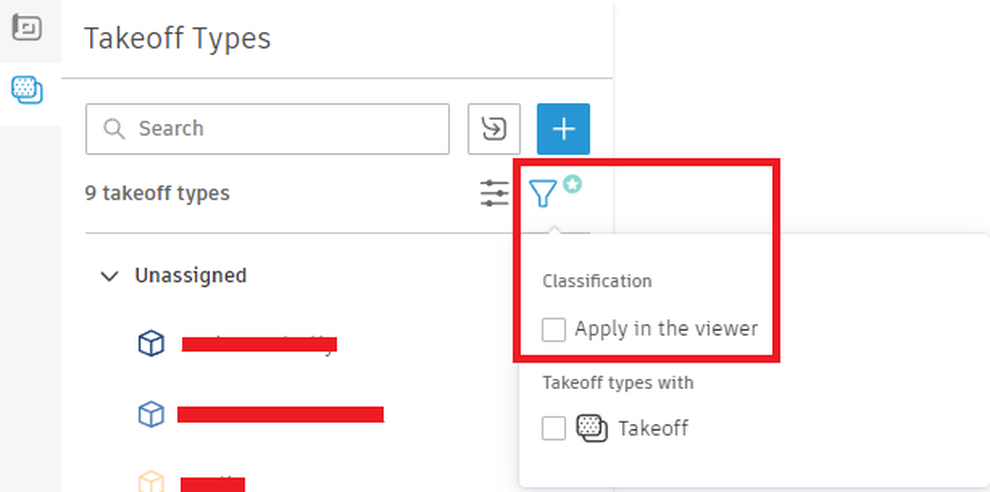Open the first redacted takeoff type item
Image resolution: width=990 pixels, height=492 pixels.
(x=259, y=344)
